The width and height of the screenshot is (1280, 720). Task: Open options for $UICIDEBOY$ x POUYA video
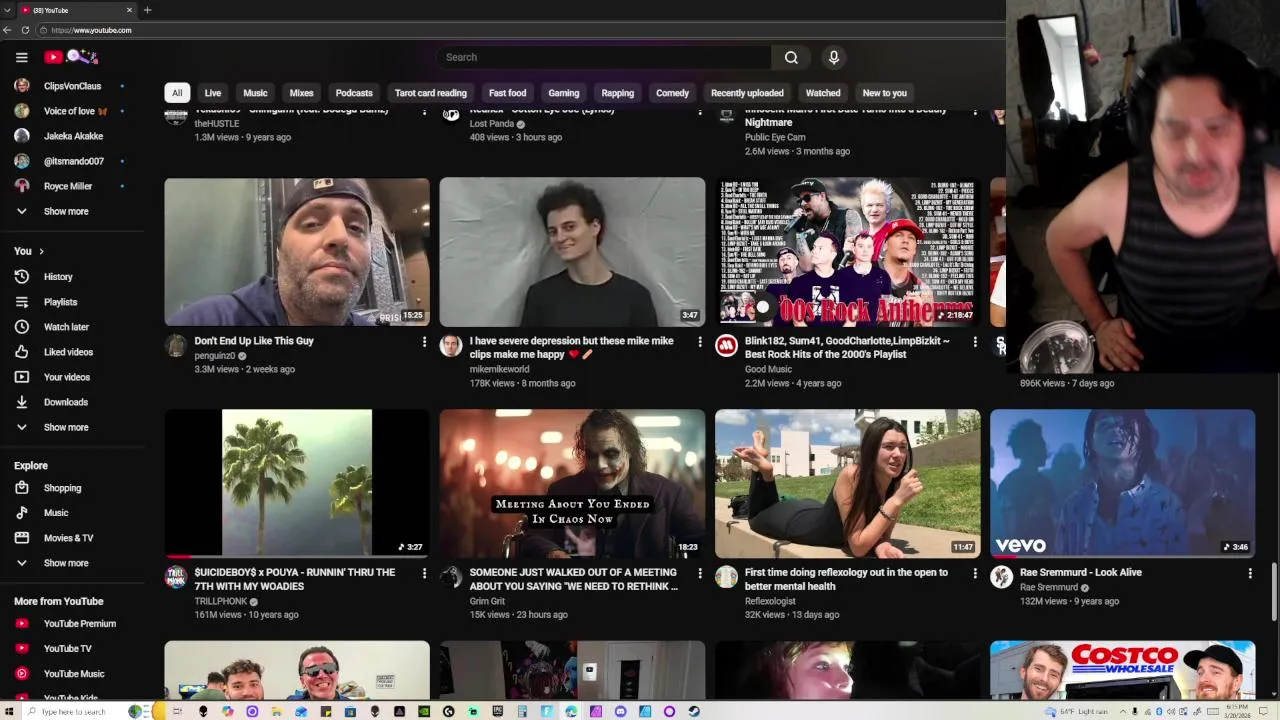(x=424, y=574)
